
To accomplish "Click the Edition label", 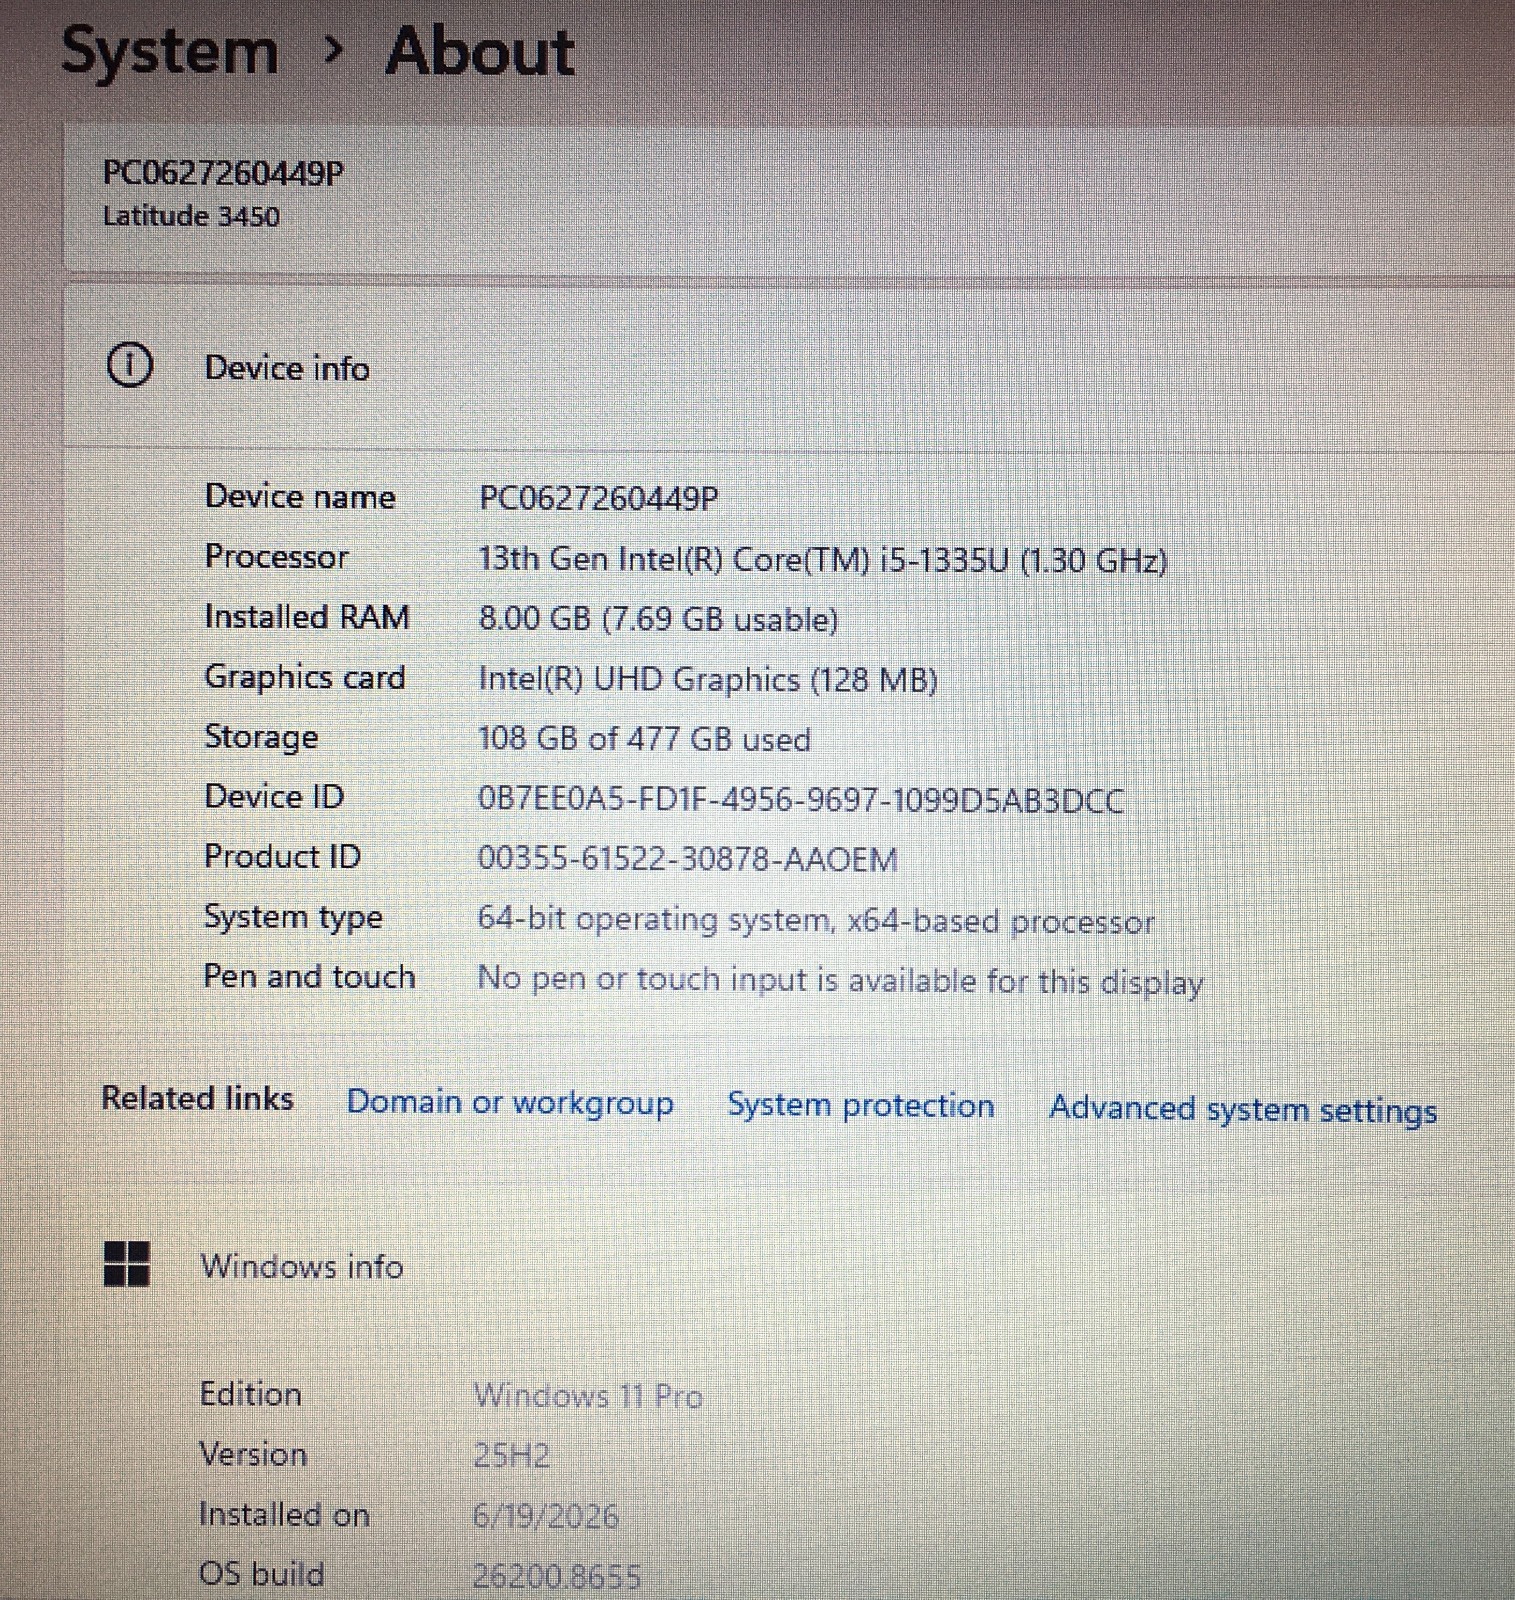I will [x=250, y=1393].
